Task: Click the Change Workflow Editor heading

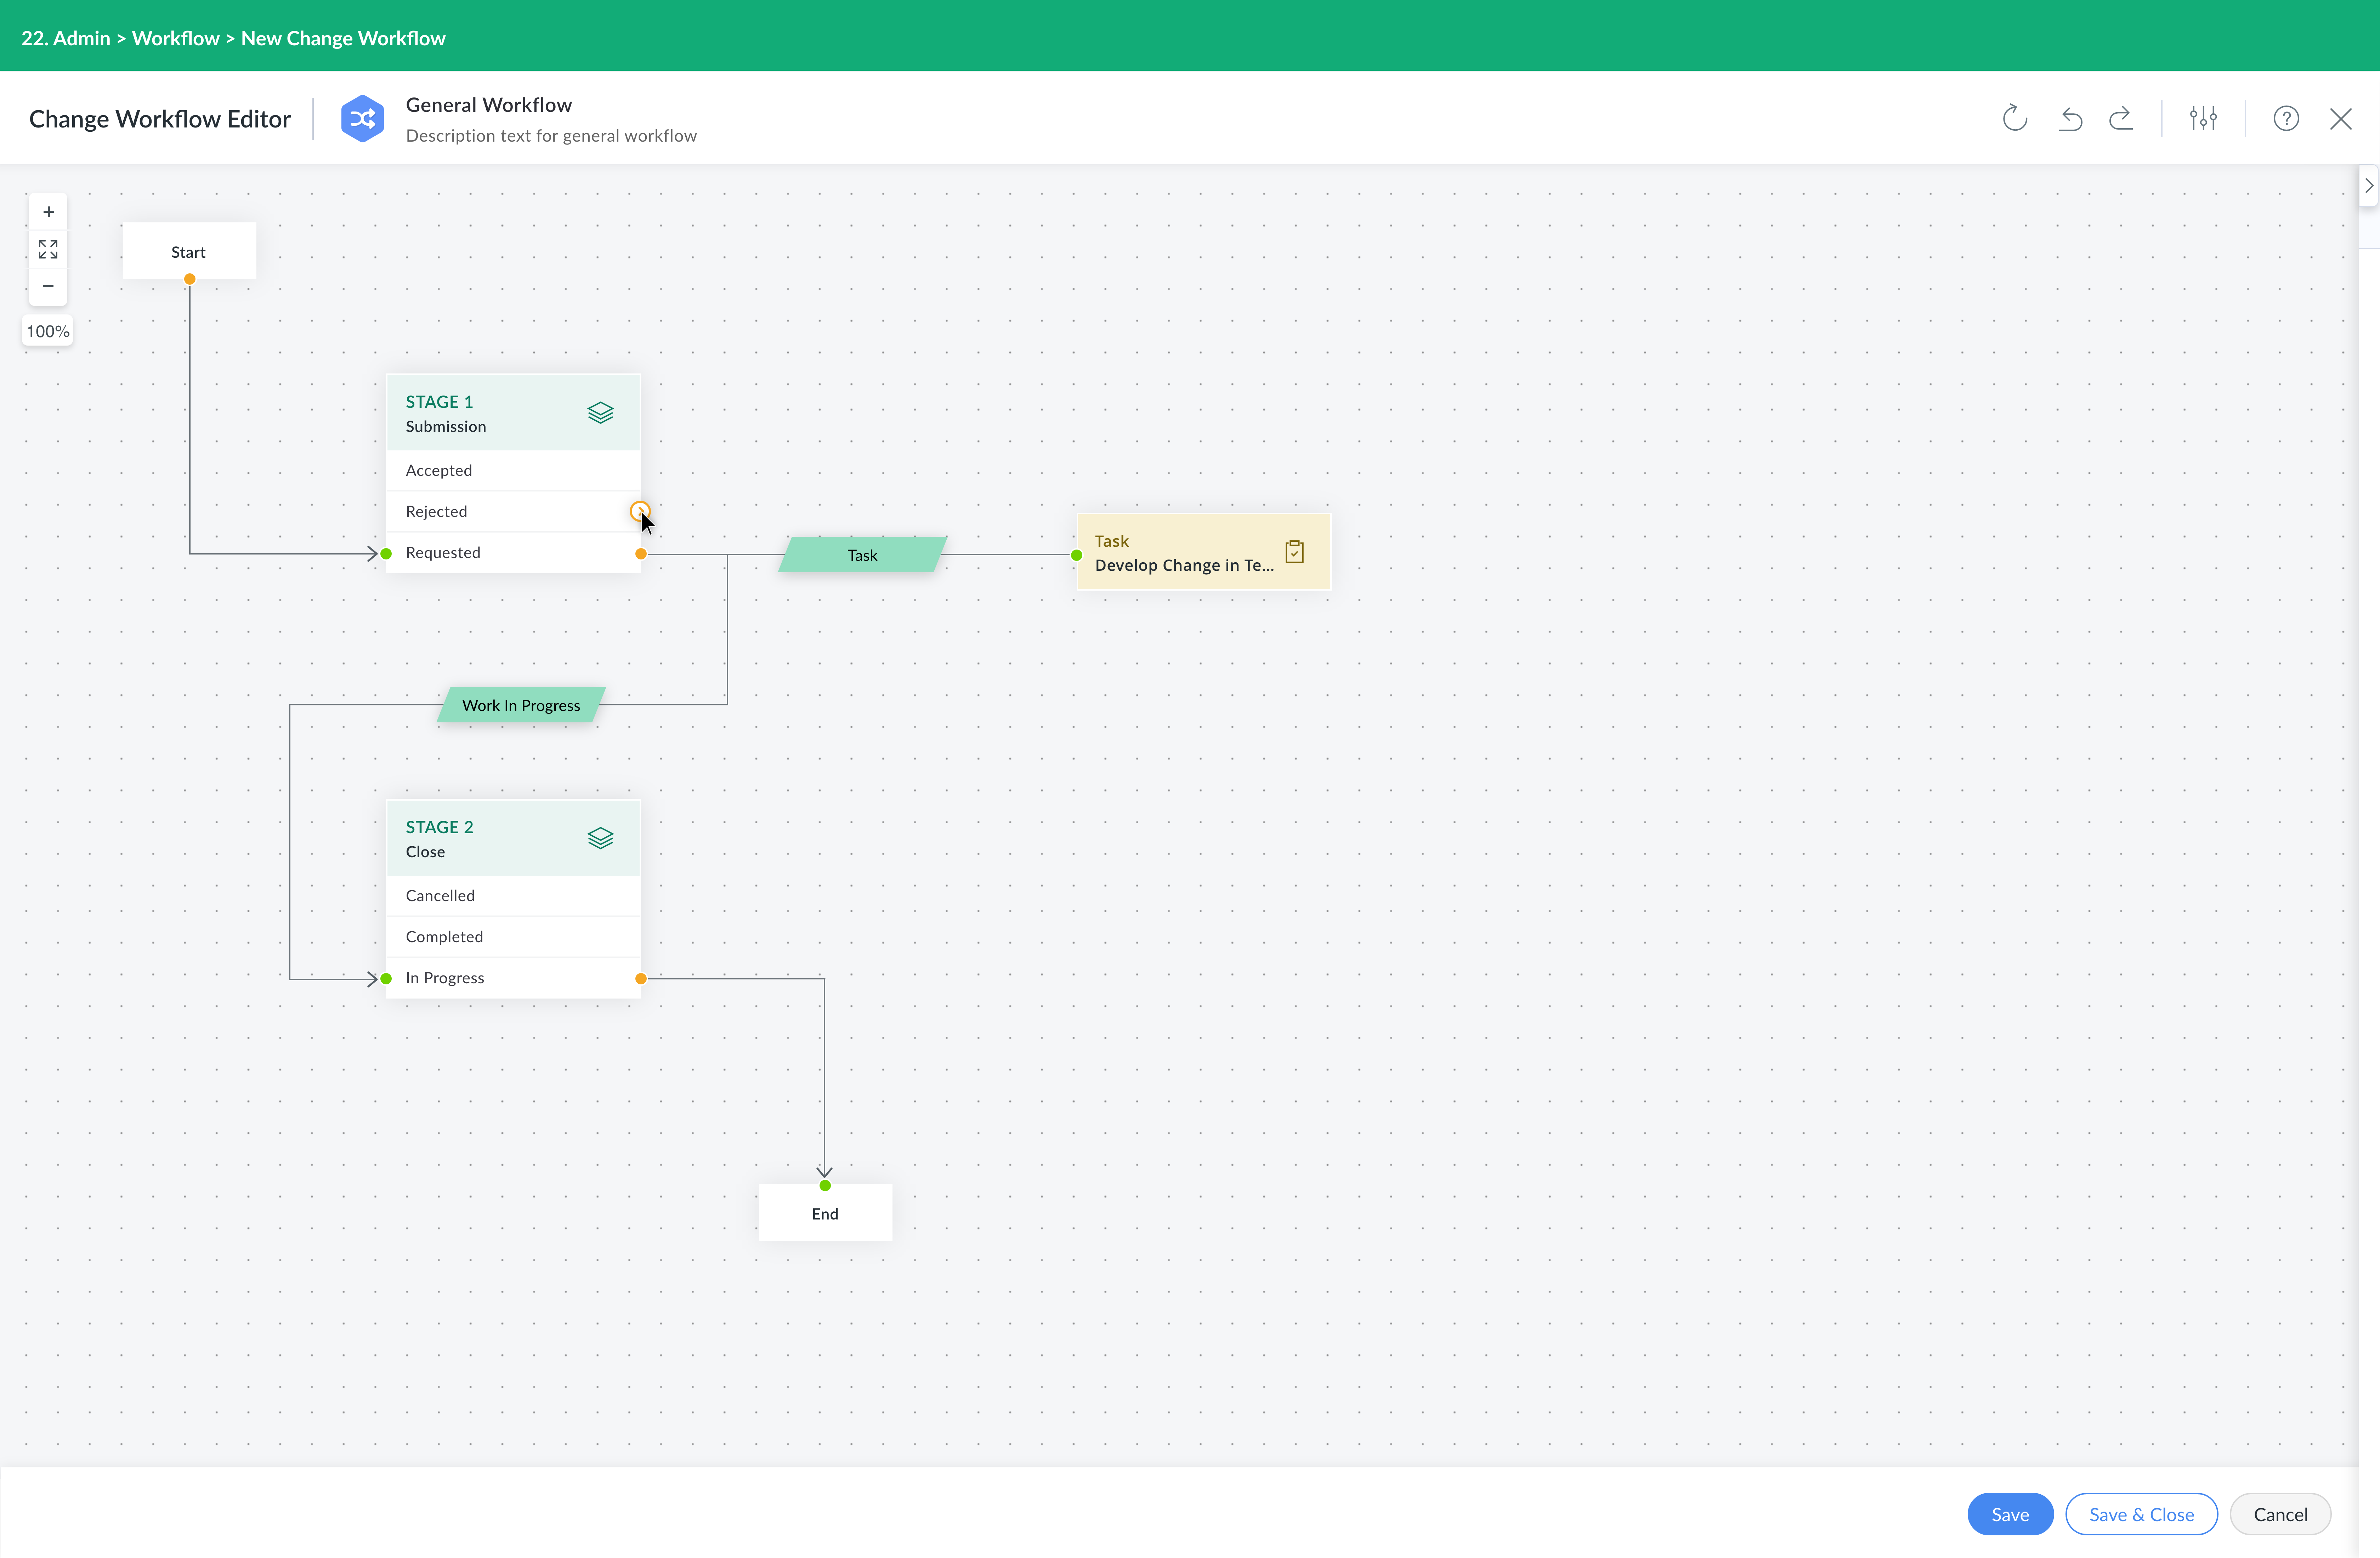Action: 160,119
